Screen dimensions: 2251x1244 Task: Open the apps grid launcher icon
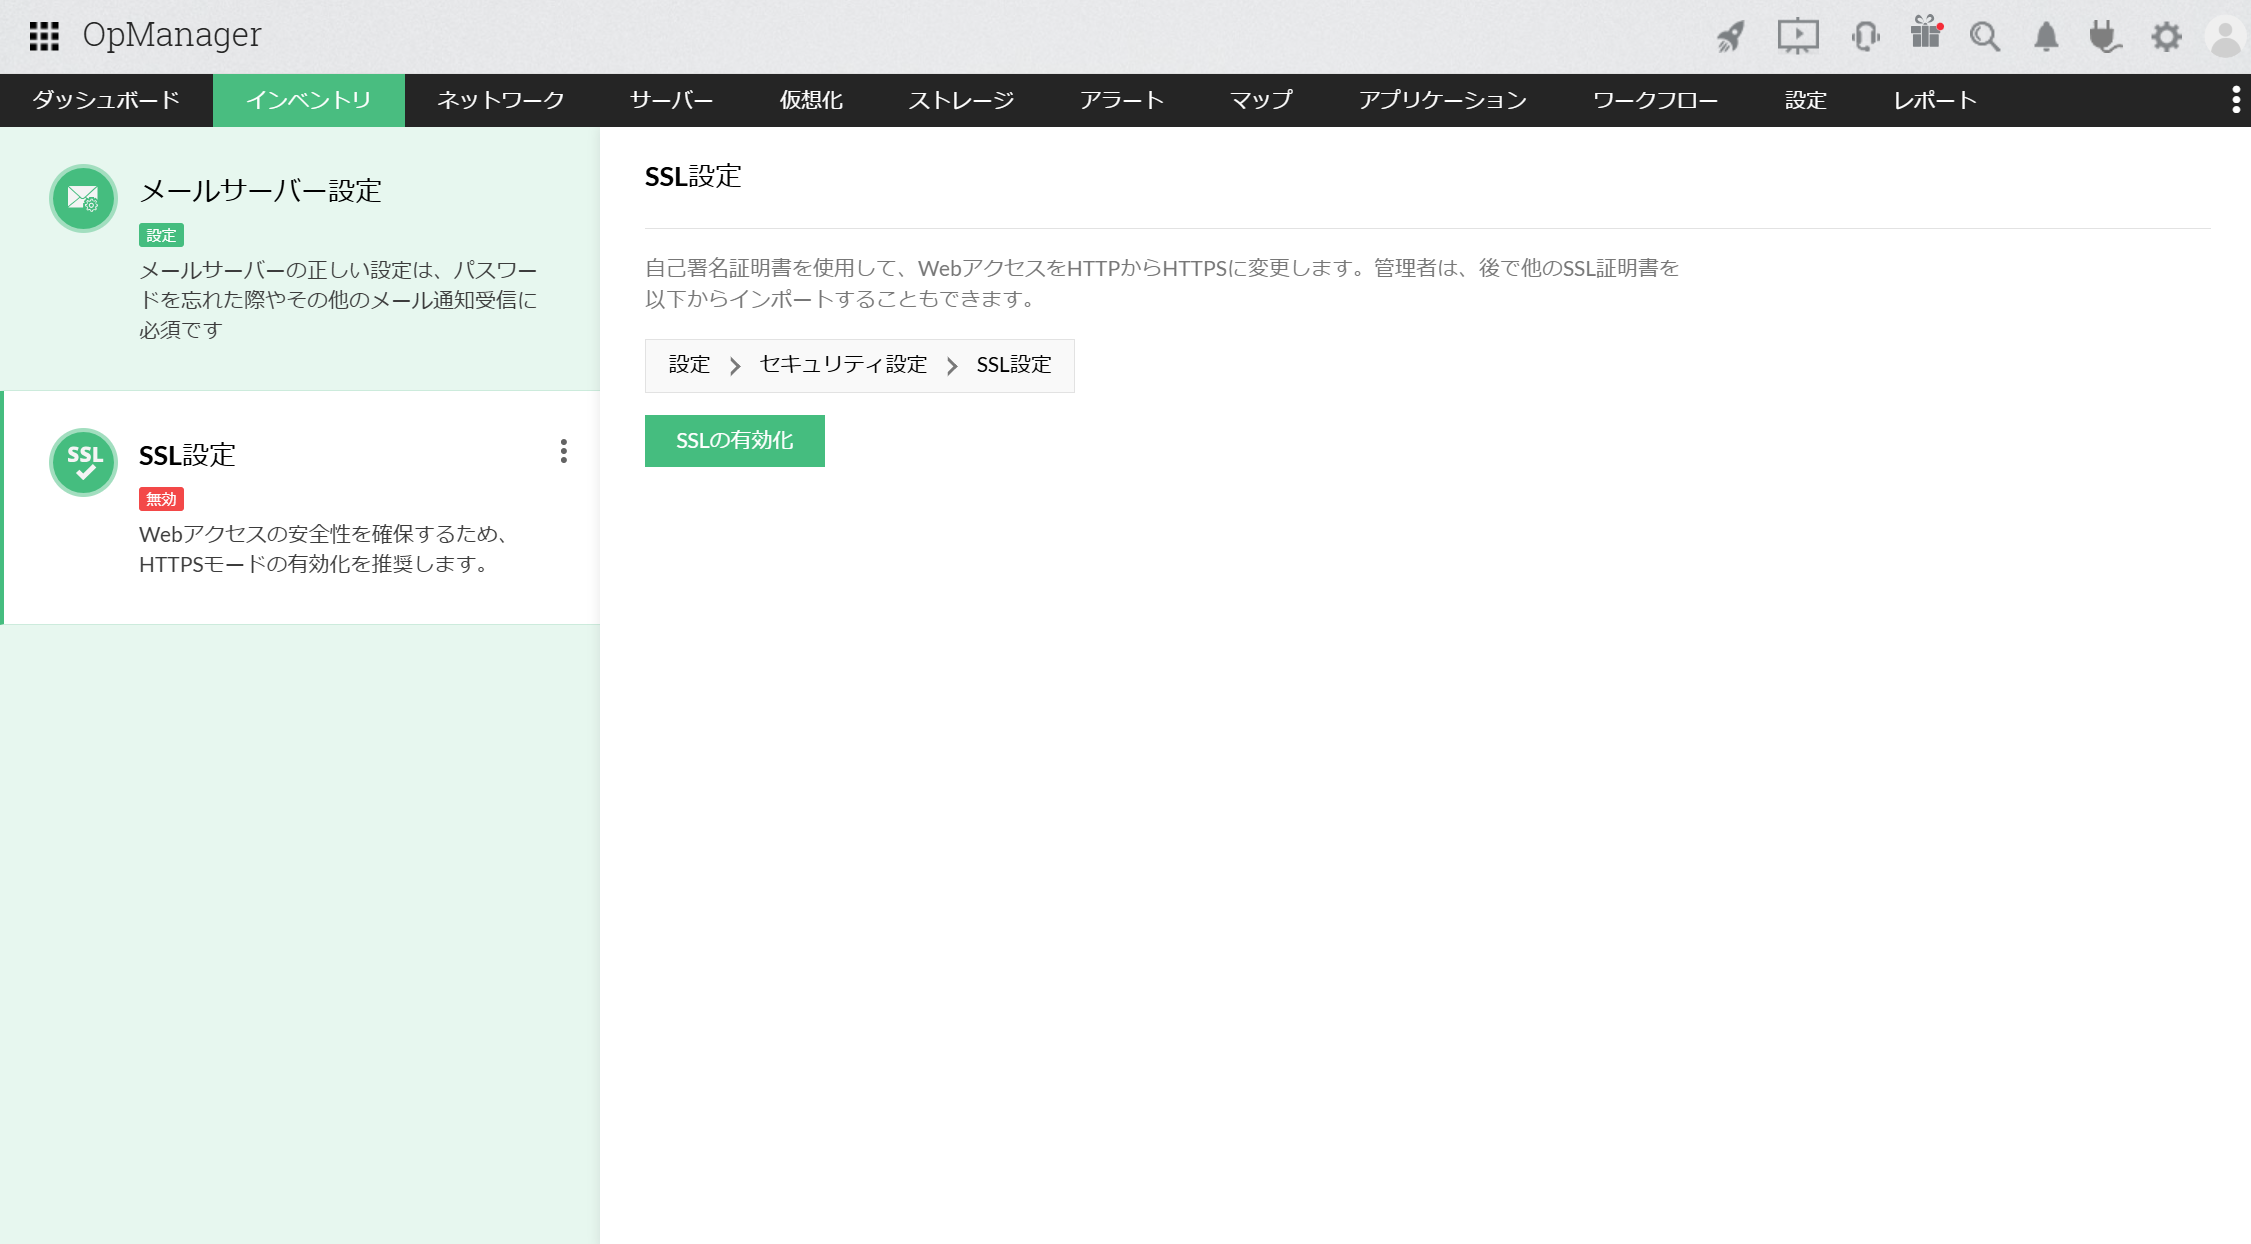click(44, 36)
